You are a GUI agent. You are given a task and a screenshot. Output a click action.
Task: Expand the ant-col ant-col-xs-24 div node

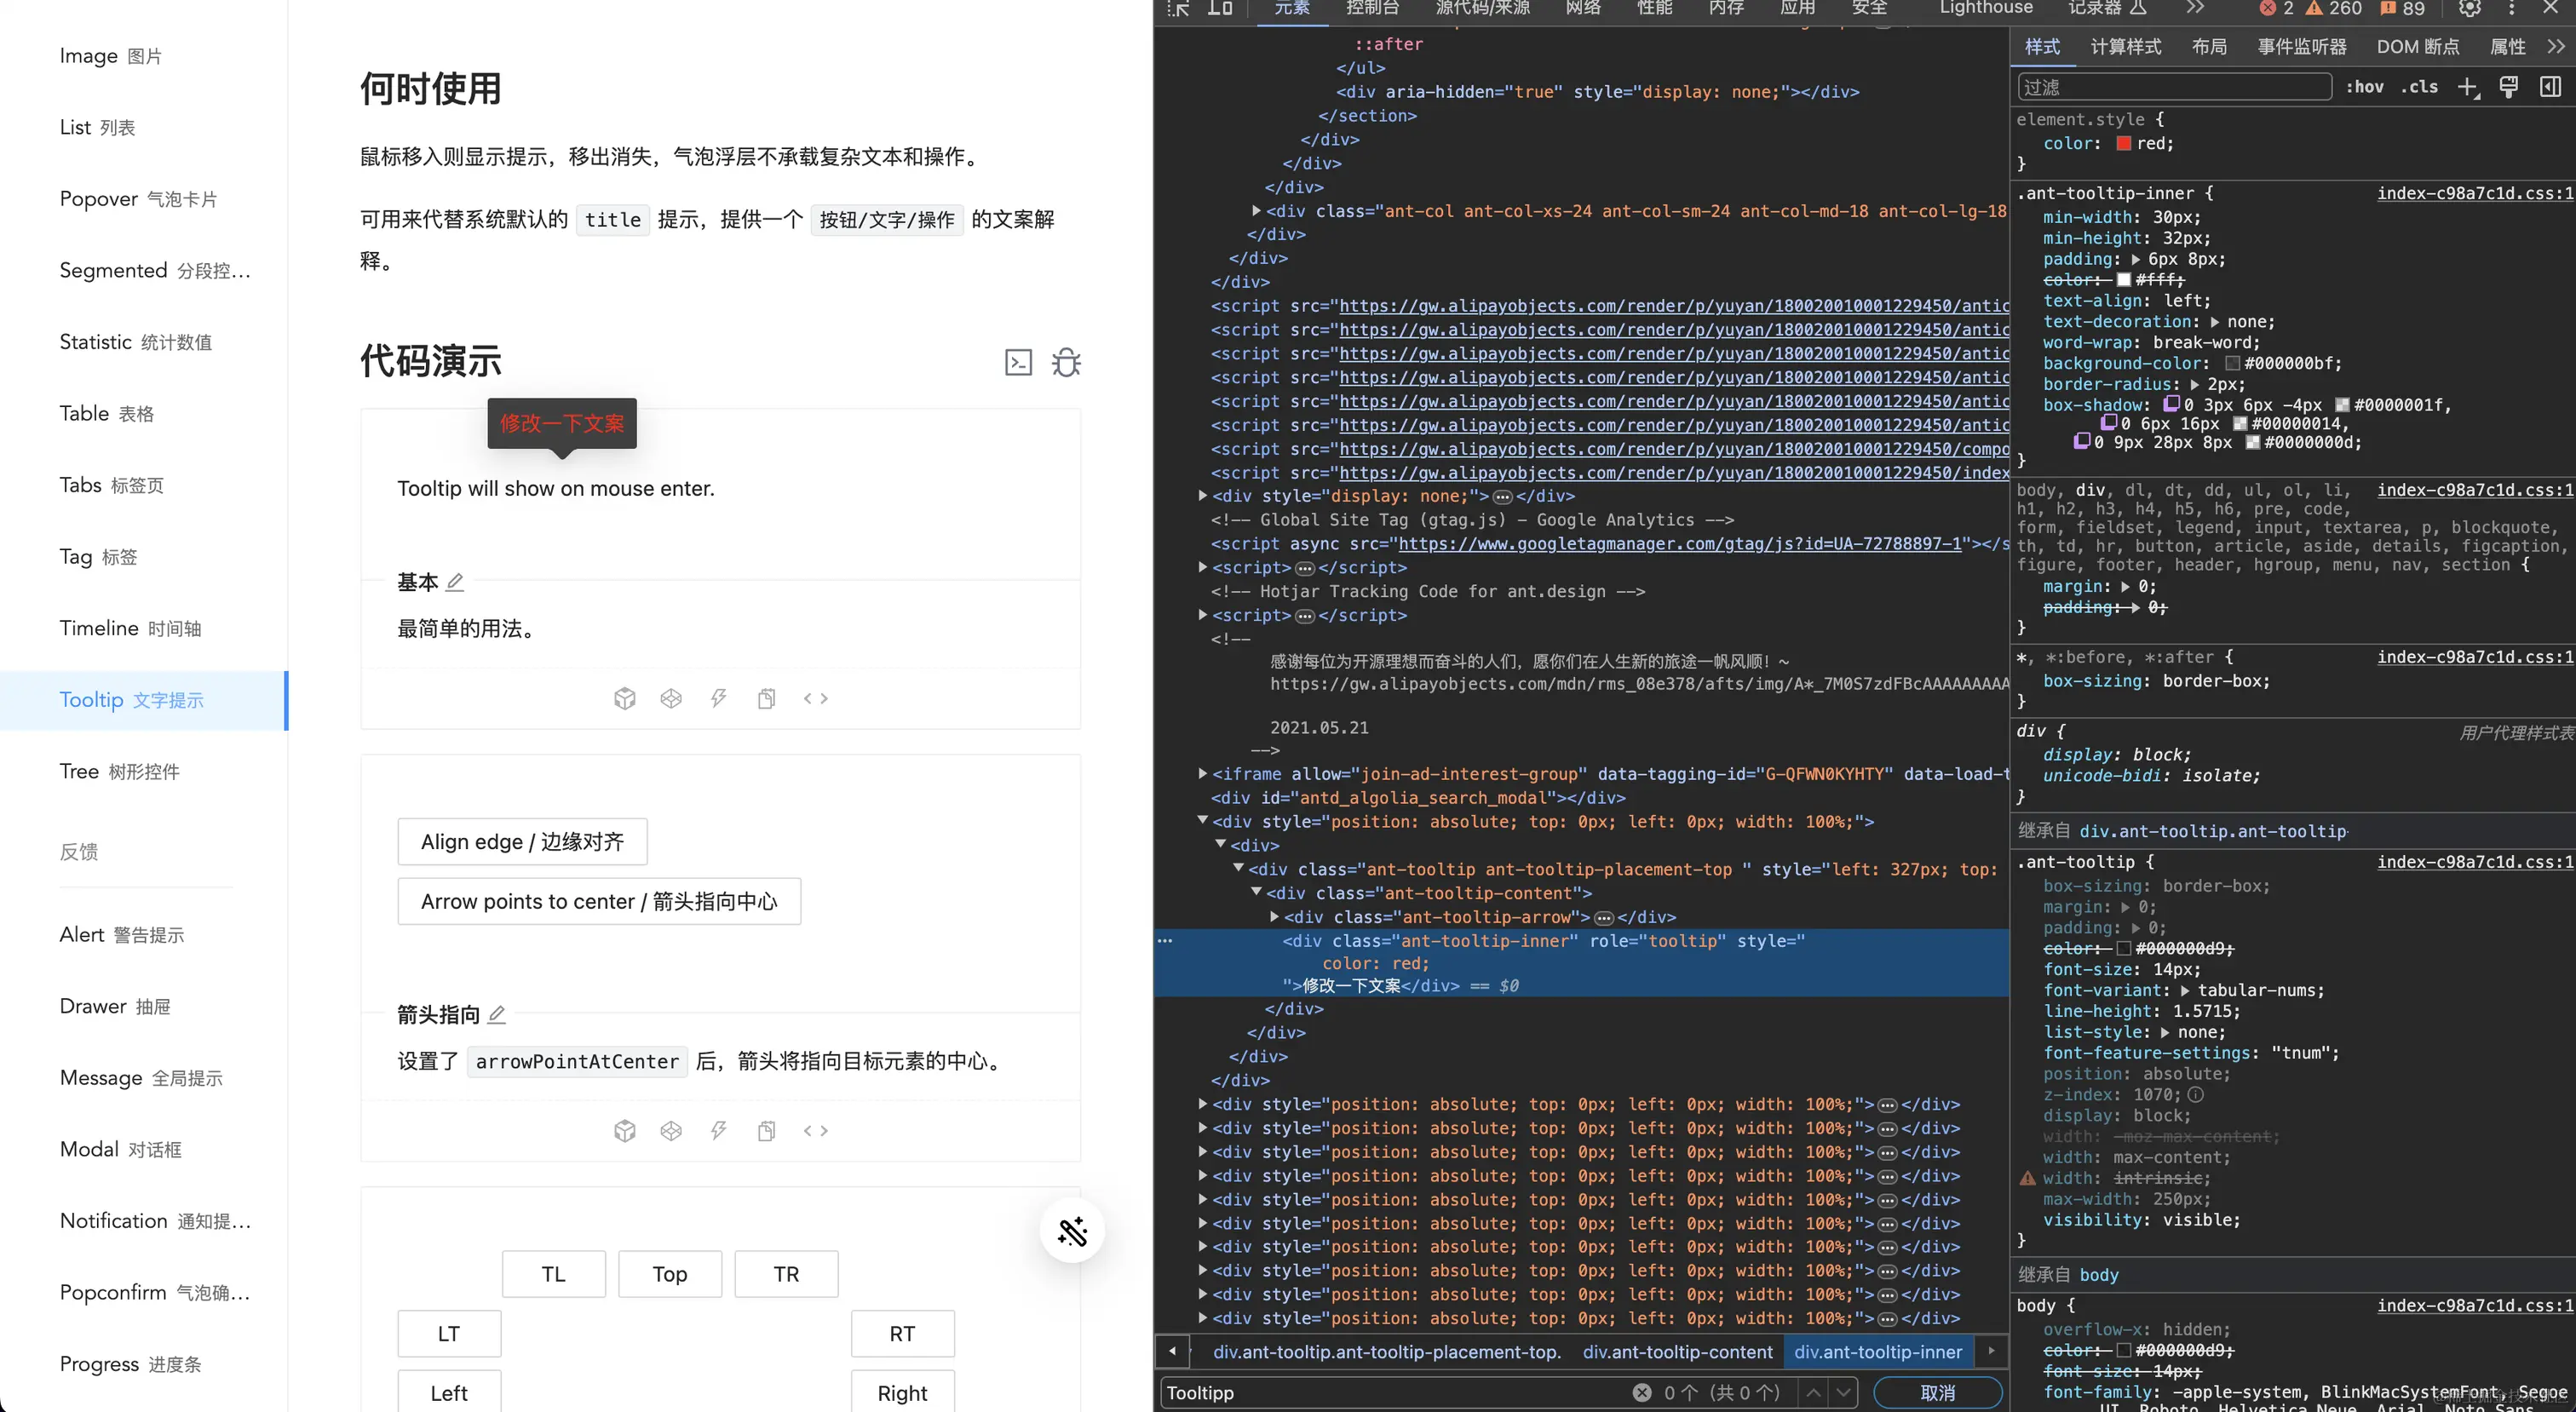1256,210
